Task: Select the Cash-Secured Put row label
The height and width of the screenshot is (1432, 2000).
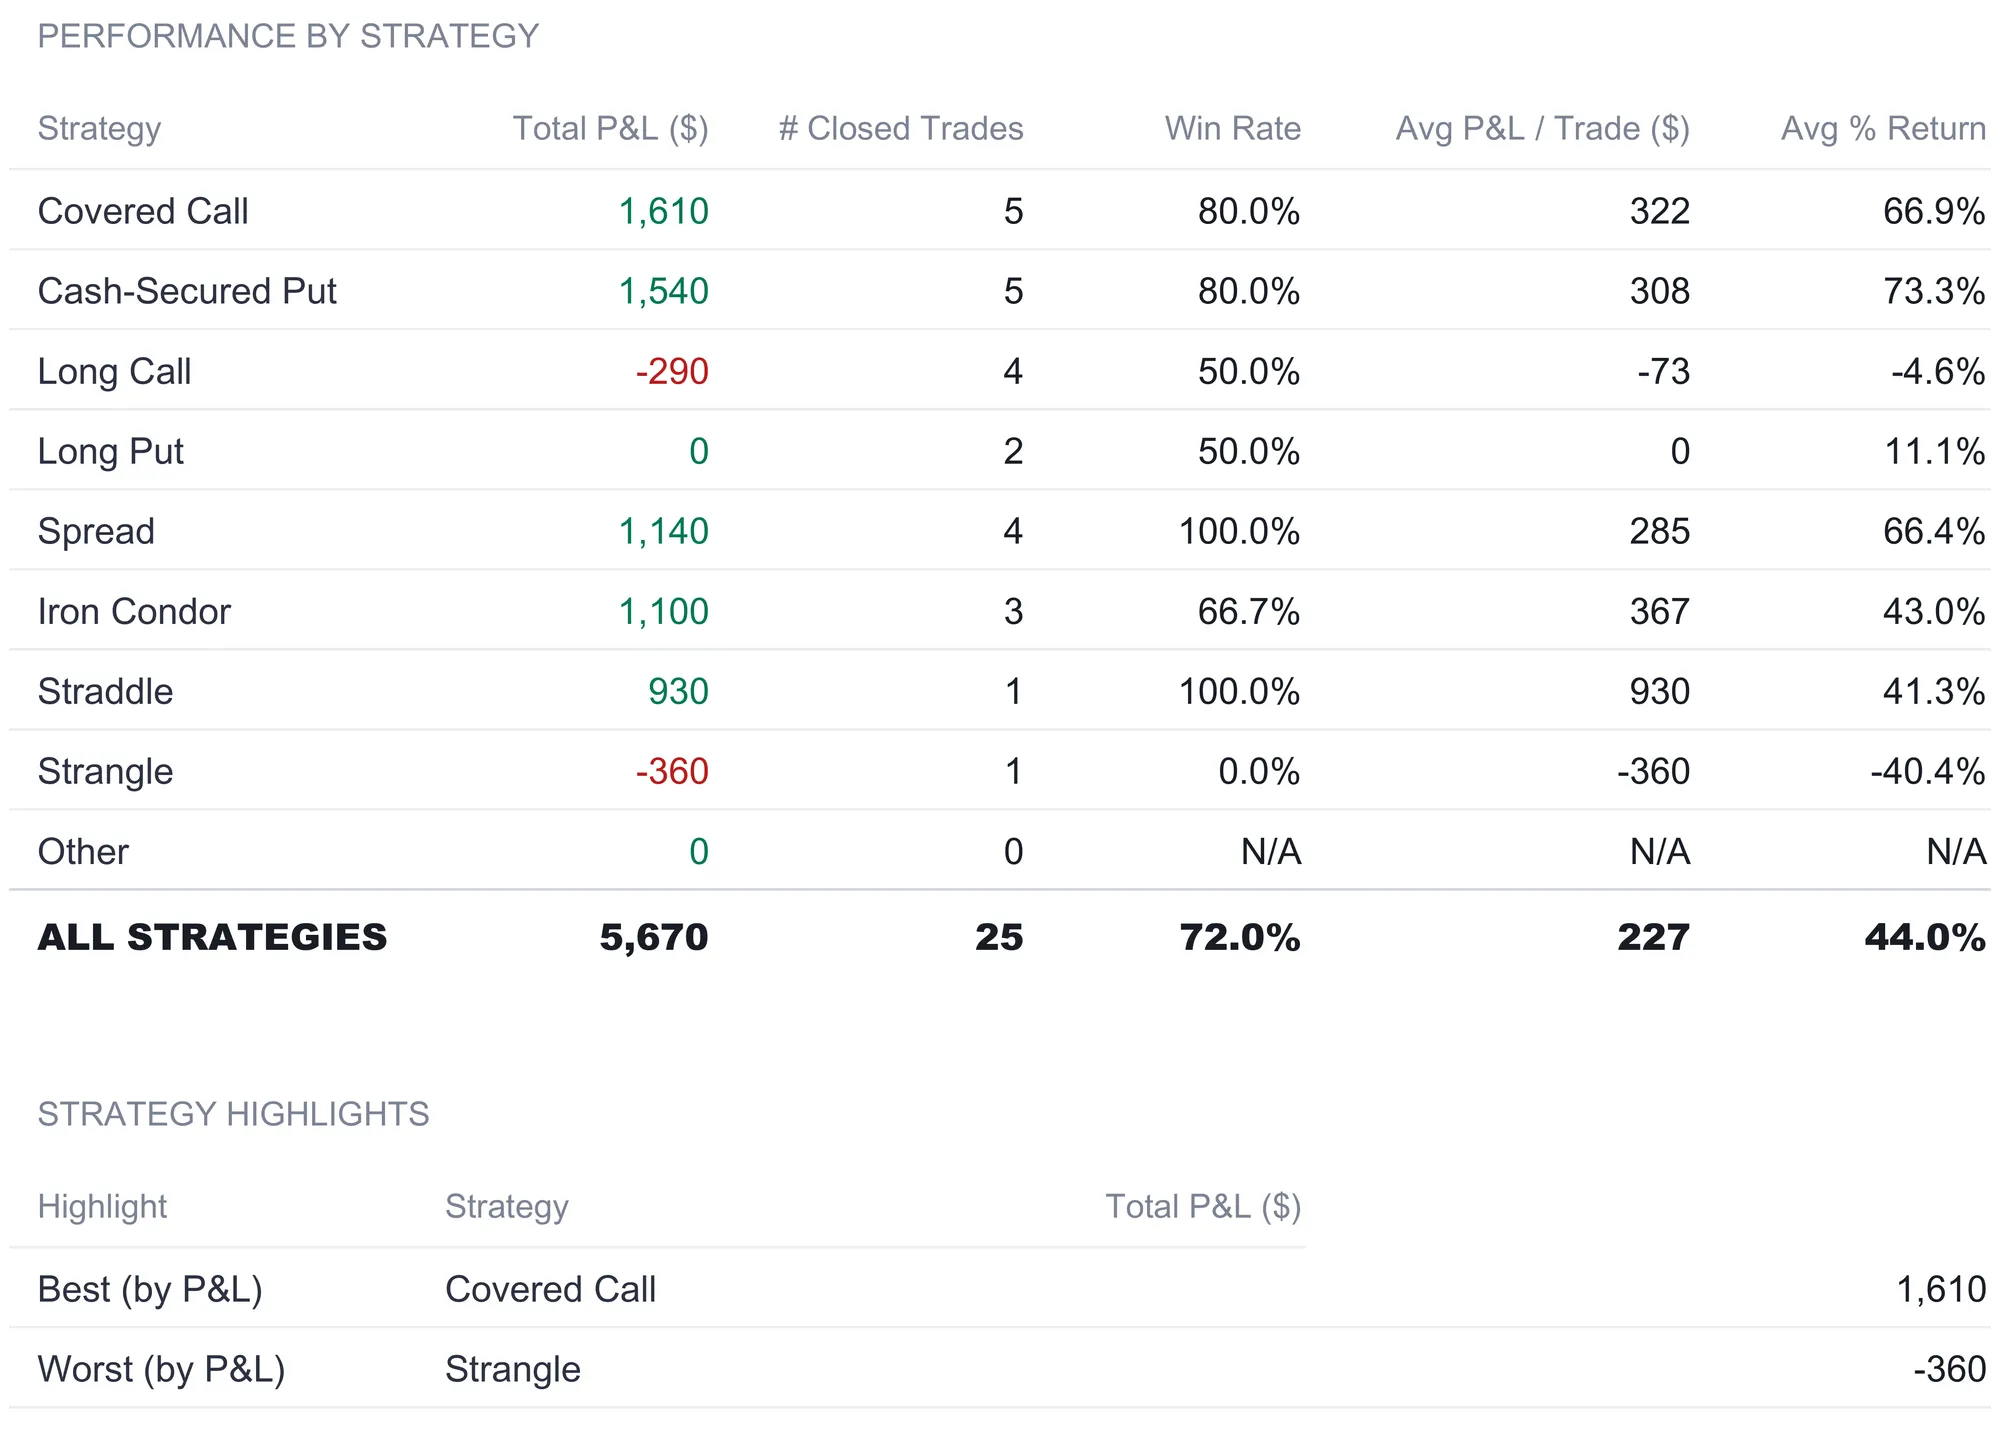Action: 187,291
